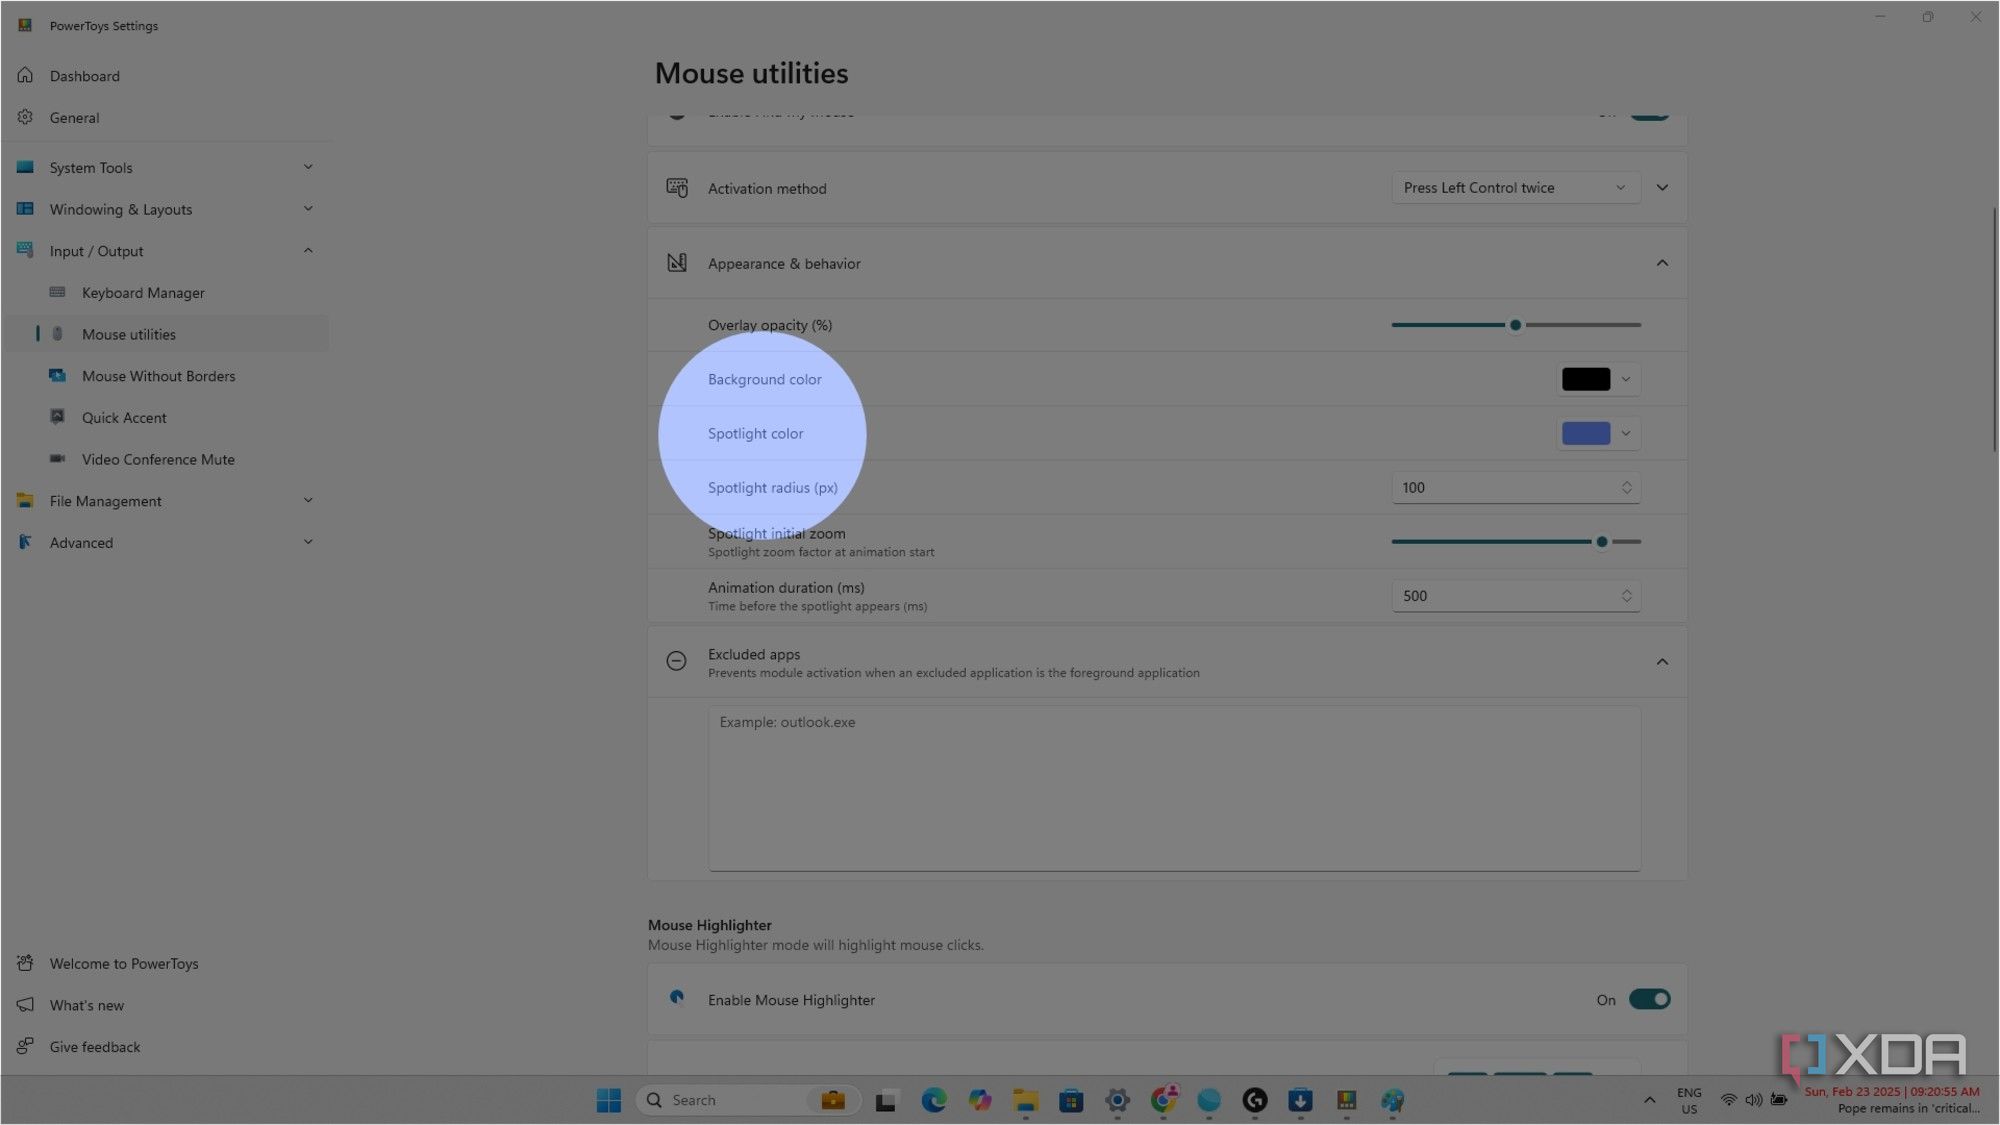
Task: Collapse Excluded apps section
Action: point(1662,662)
